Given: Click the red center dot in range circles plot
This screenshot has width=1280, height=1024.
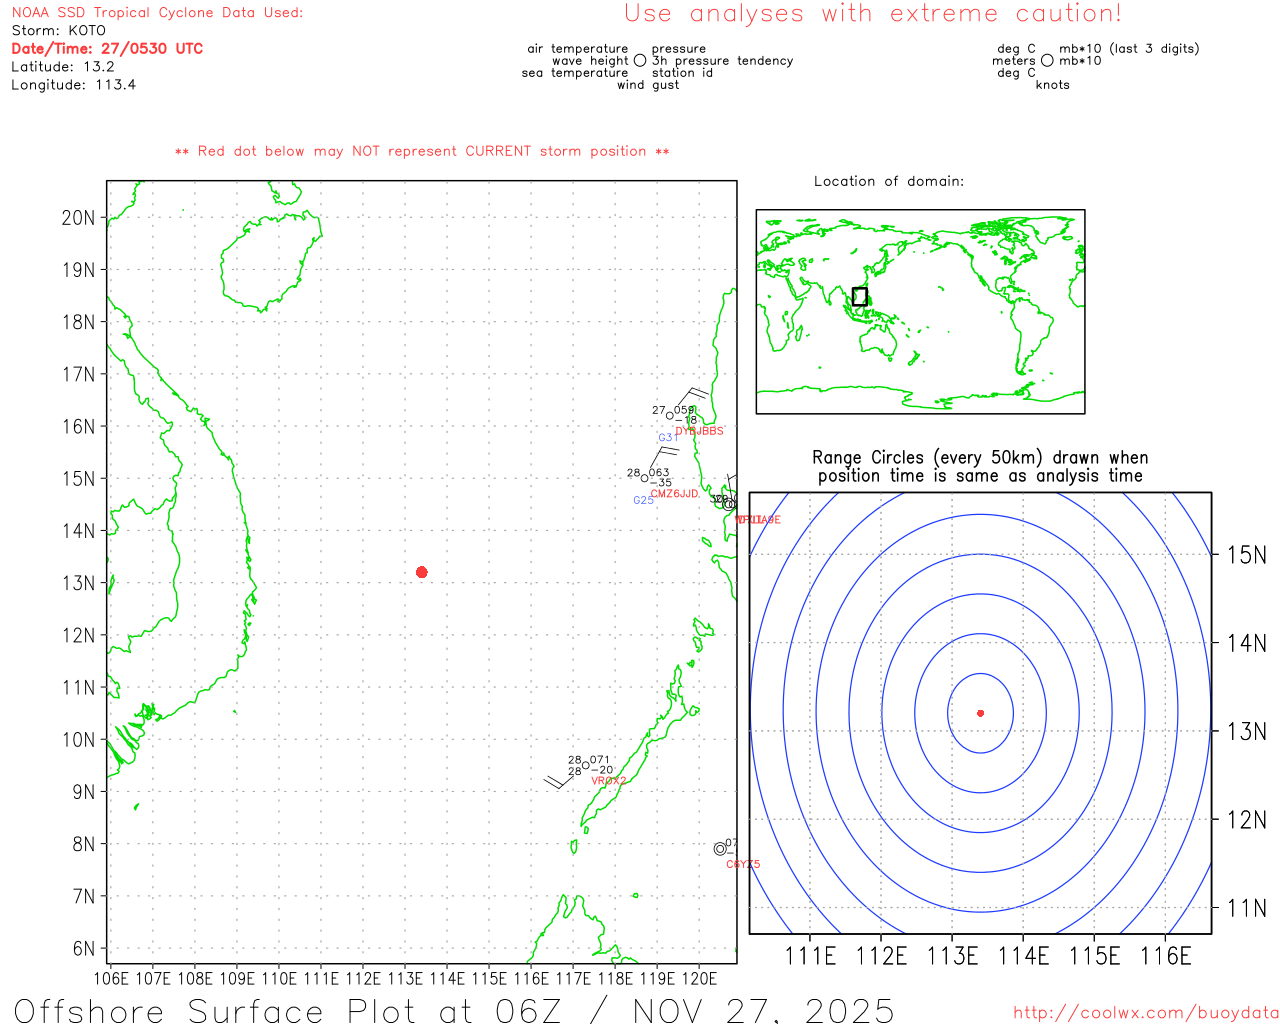Looking at the screenshot, I should pyautogui.click(x=980, y=713).
